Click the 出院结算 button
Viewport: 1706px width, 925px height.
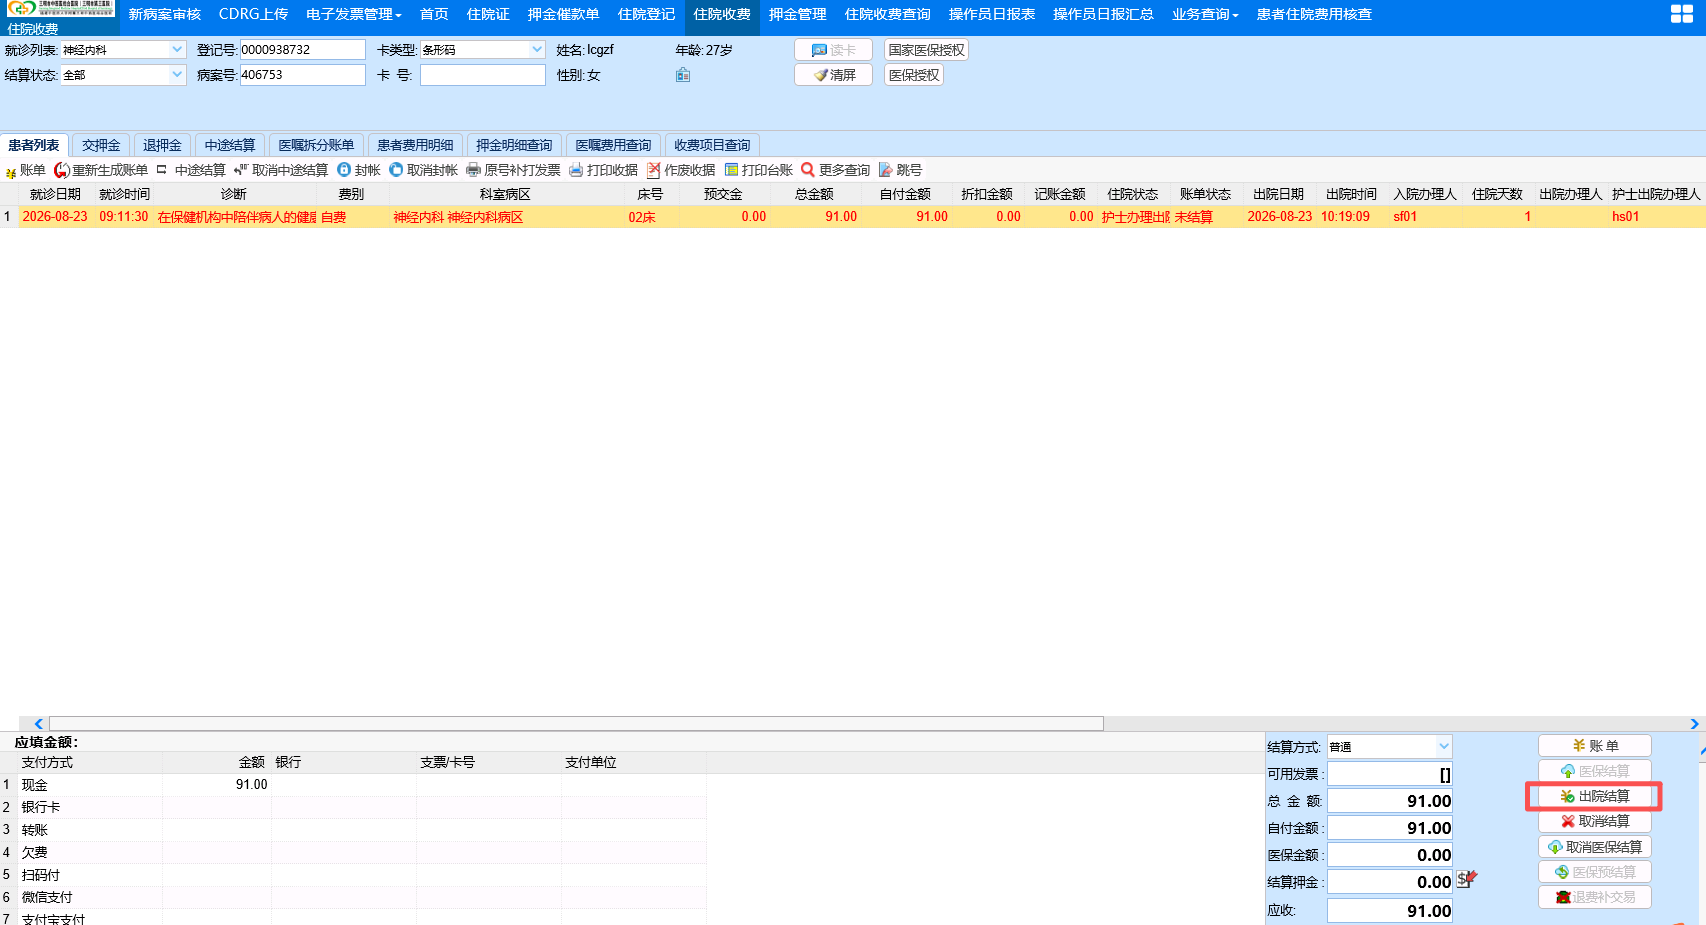(x=1594, y=796)
